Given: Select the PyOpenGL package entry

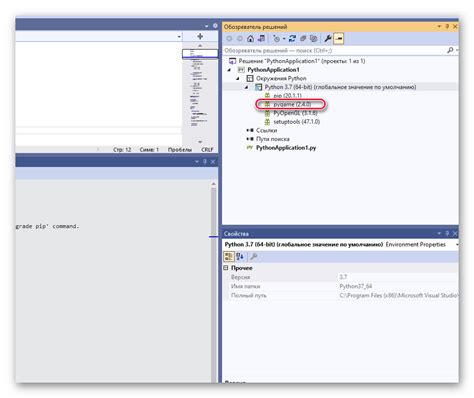Looking at the screenshot, I should pos(295,113).
